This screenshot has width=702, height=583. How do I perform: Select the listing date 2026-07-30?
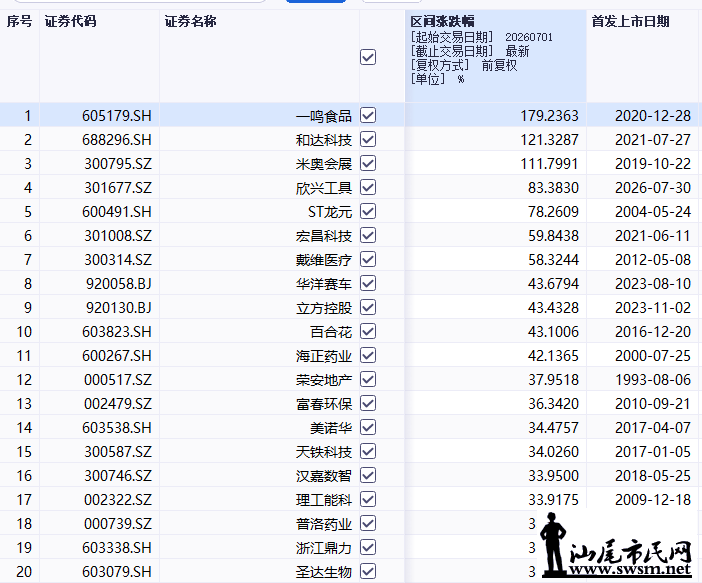pyautogui.click(x=653, y=188)
